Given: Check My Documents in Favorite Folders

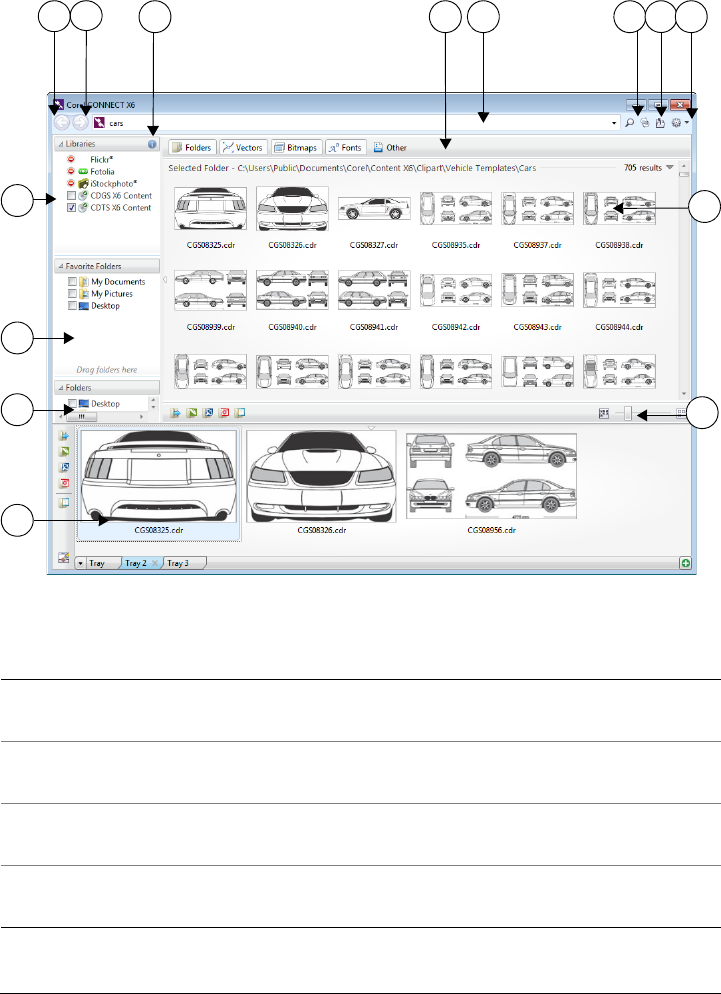Looking at the screenshot, I should point(72,281).
